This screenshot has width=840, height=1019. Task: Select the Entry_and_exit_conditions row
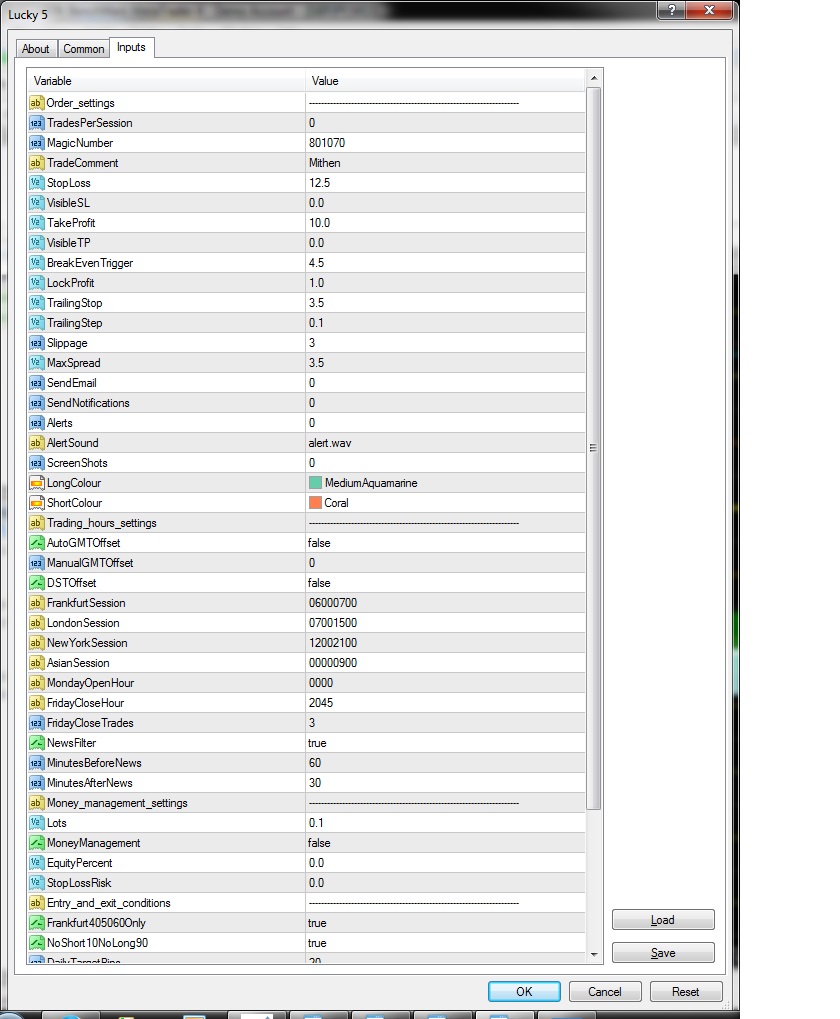click(306, 903)
